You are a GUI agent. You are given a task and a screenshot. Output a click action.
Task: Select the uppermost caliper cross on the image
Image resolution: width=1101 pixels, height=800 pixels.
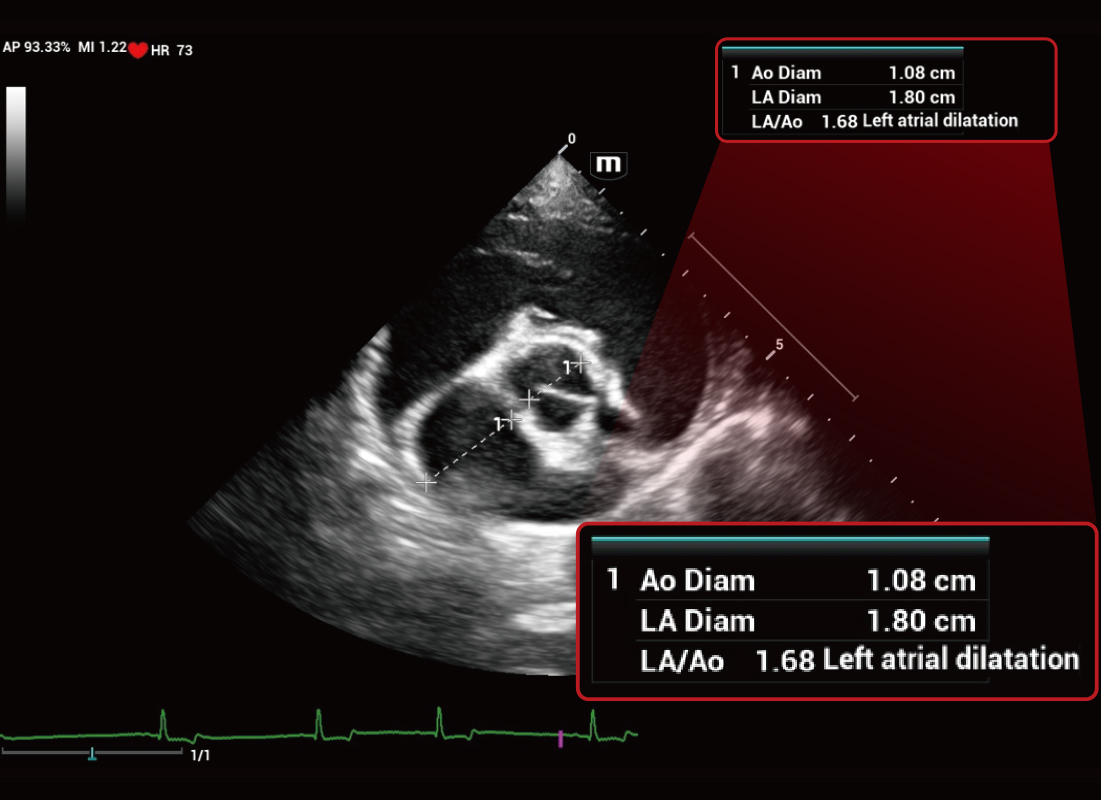coord(580,361)
